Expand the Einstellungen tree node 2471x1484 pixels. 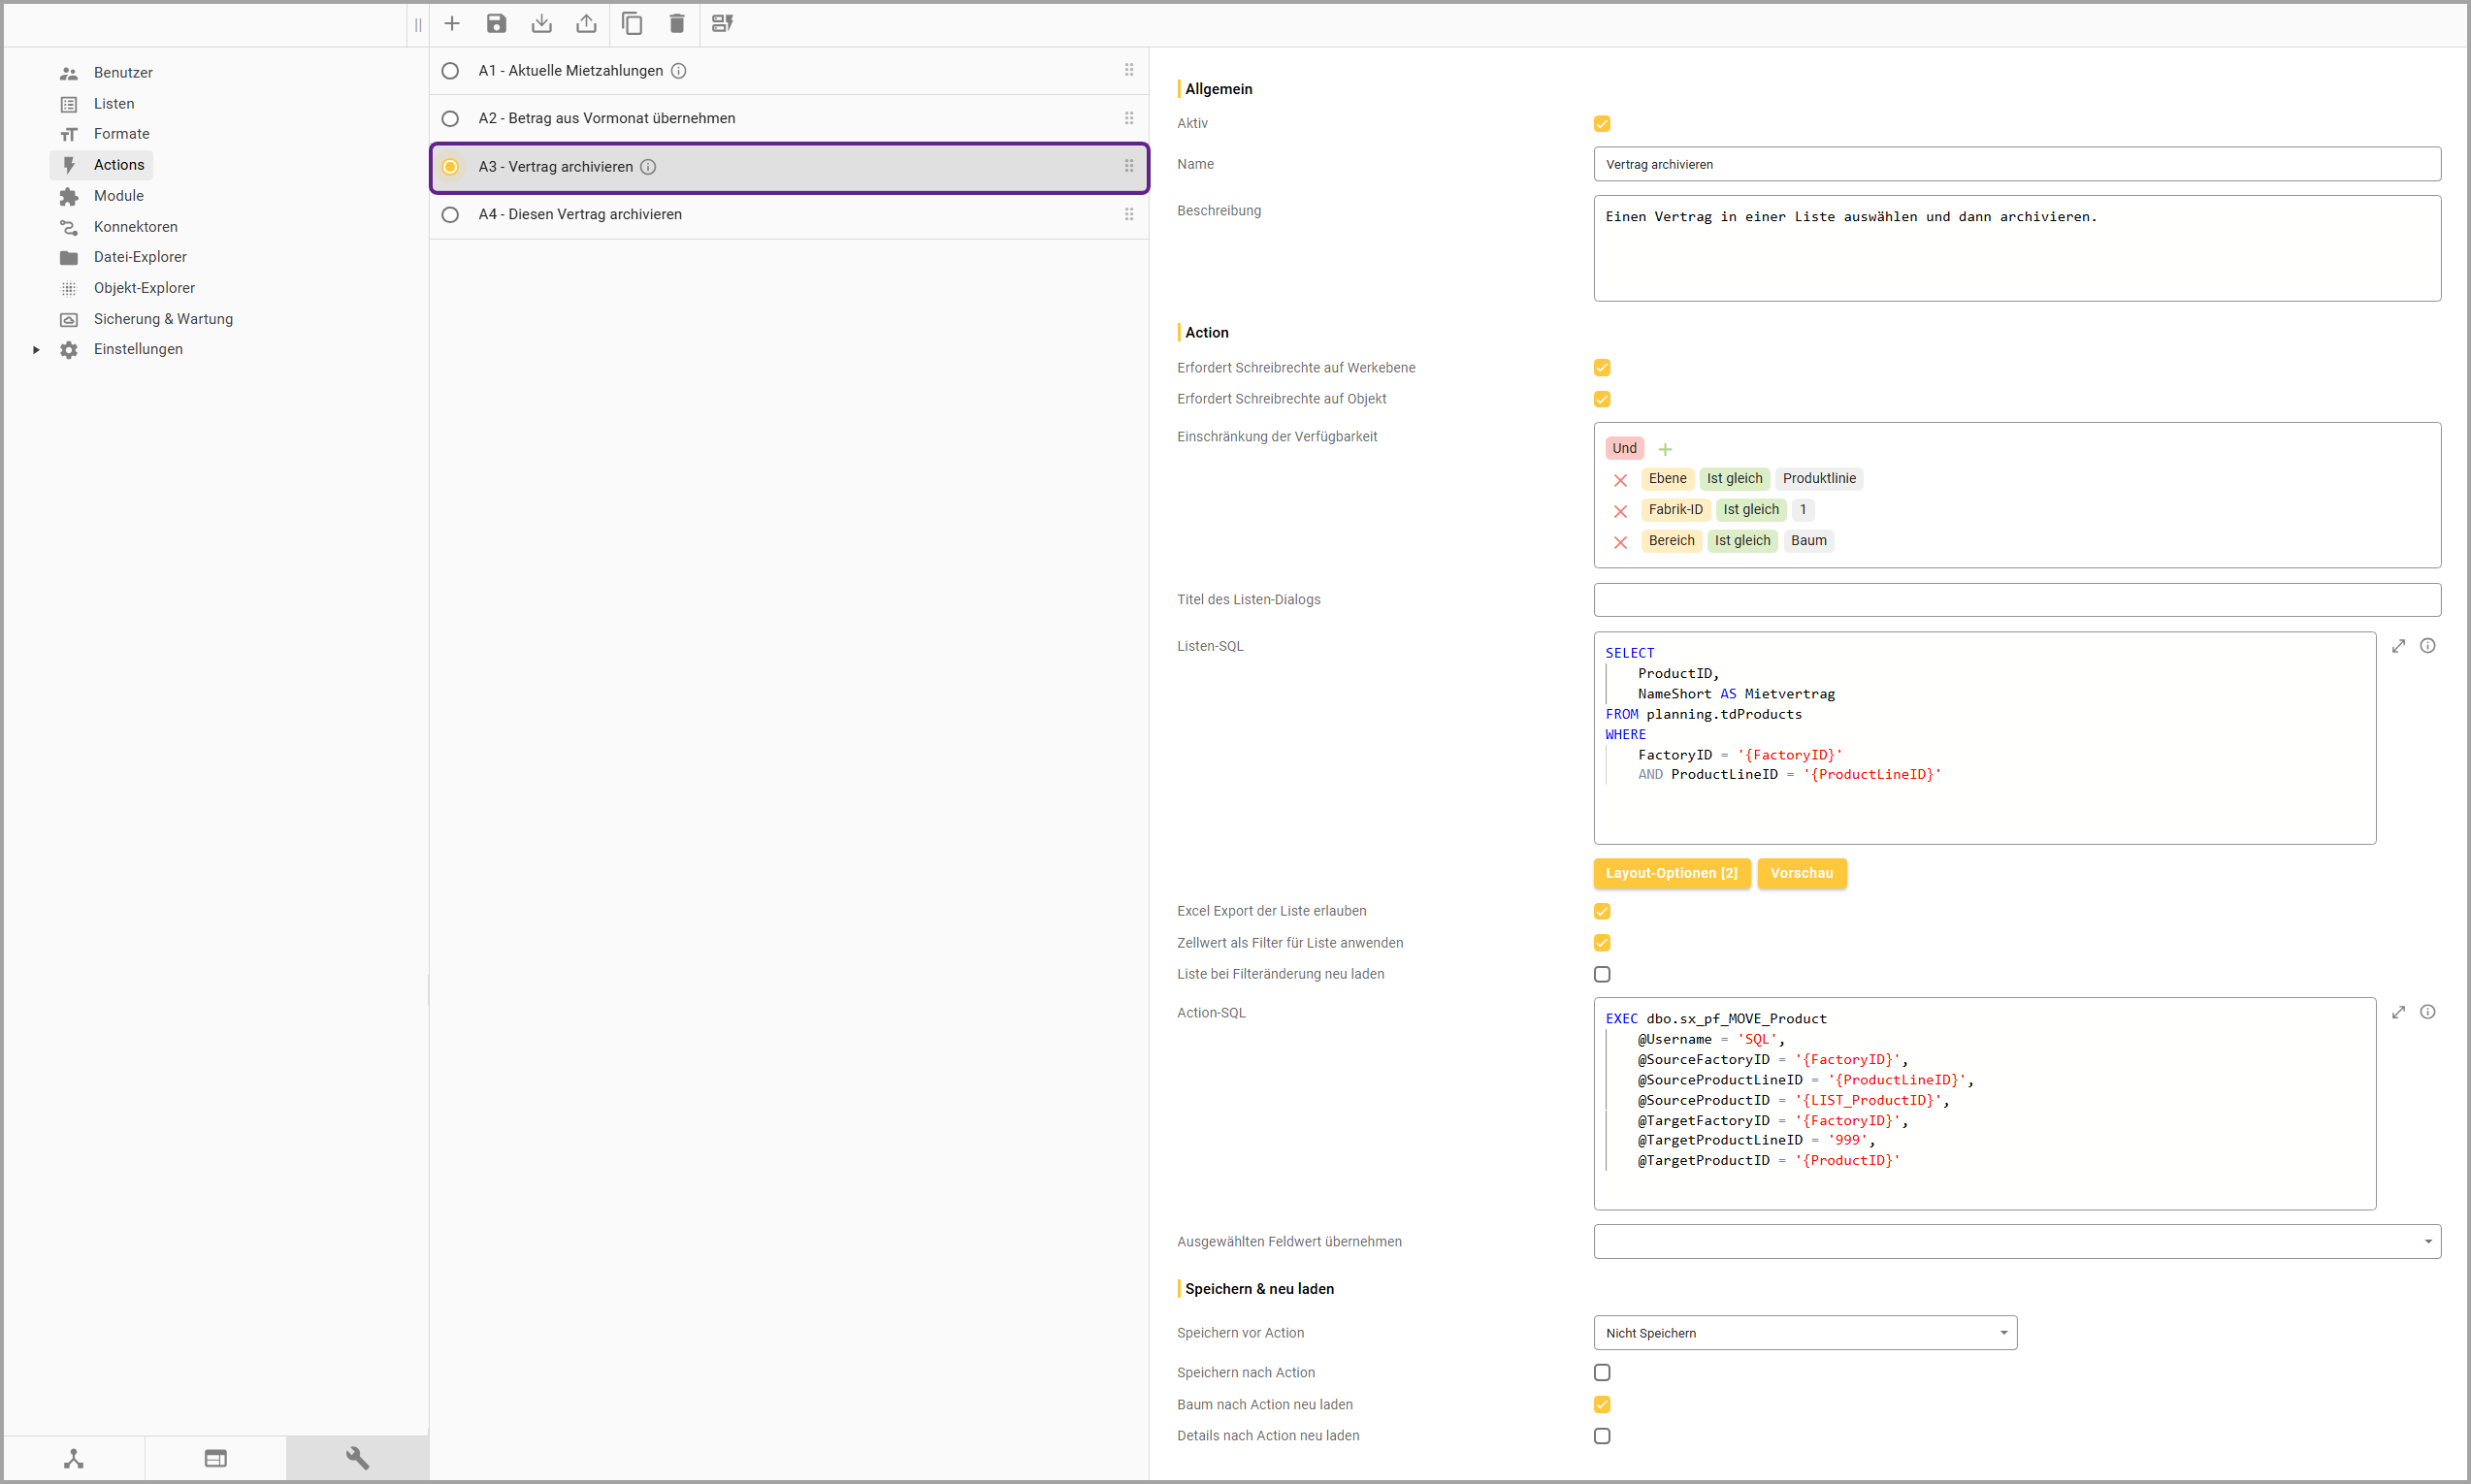pos(36,350)
